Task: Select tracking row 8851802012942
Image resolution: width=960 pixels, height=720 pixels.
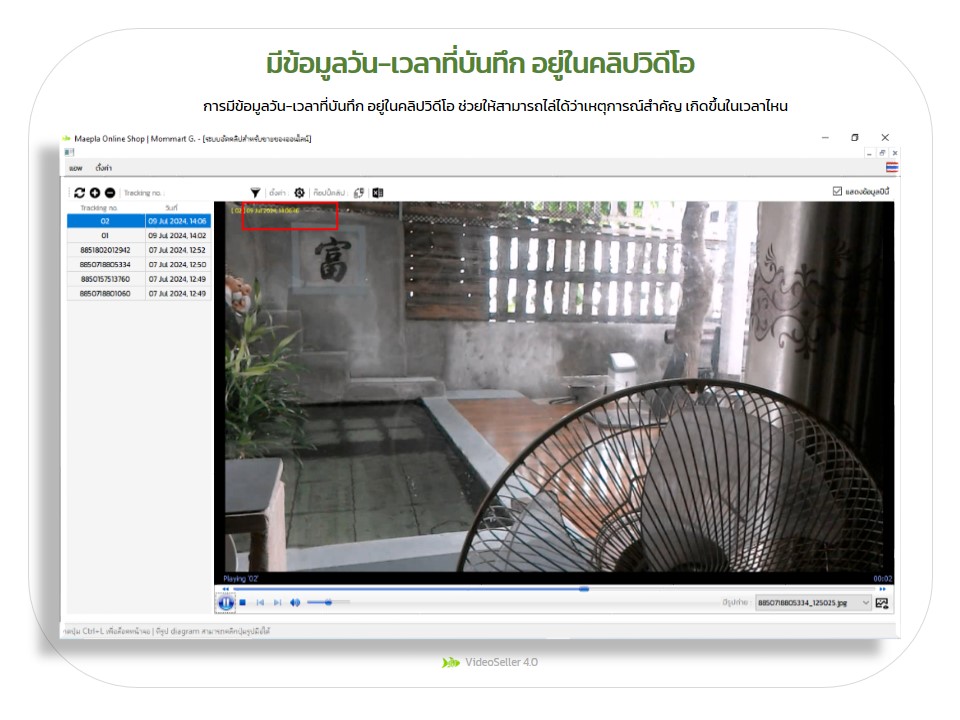Action: [x=105, y=250]
